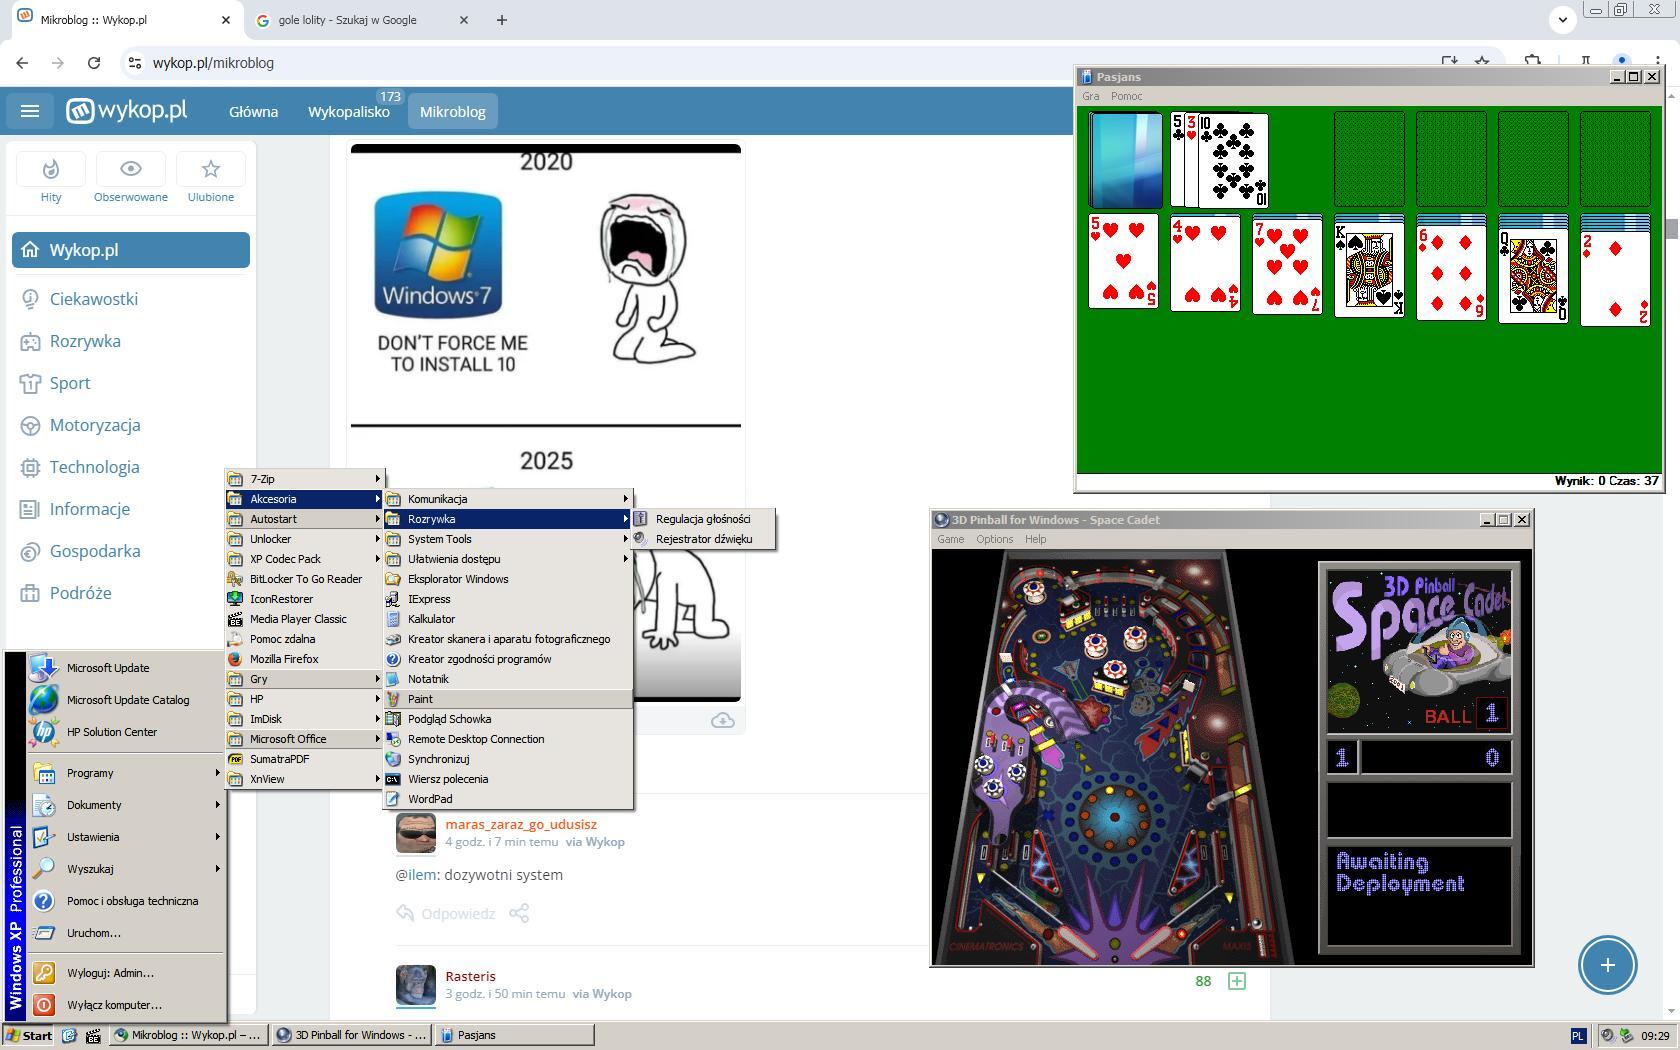Viewport: 1680px width, 1050px height.
Task: Open Motoryzacja category in sidebar
Action: click(95, 425)
